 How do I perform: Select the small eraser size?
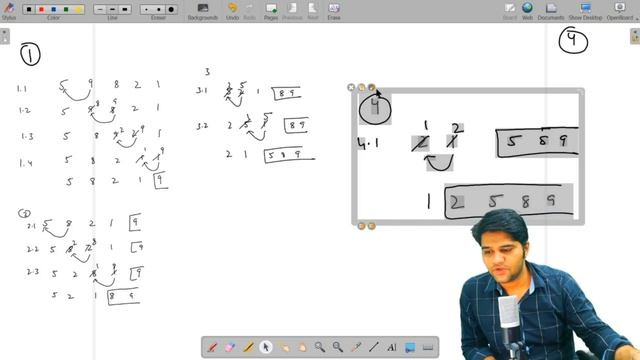pyautogui.click(x=147, y=9)
